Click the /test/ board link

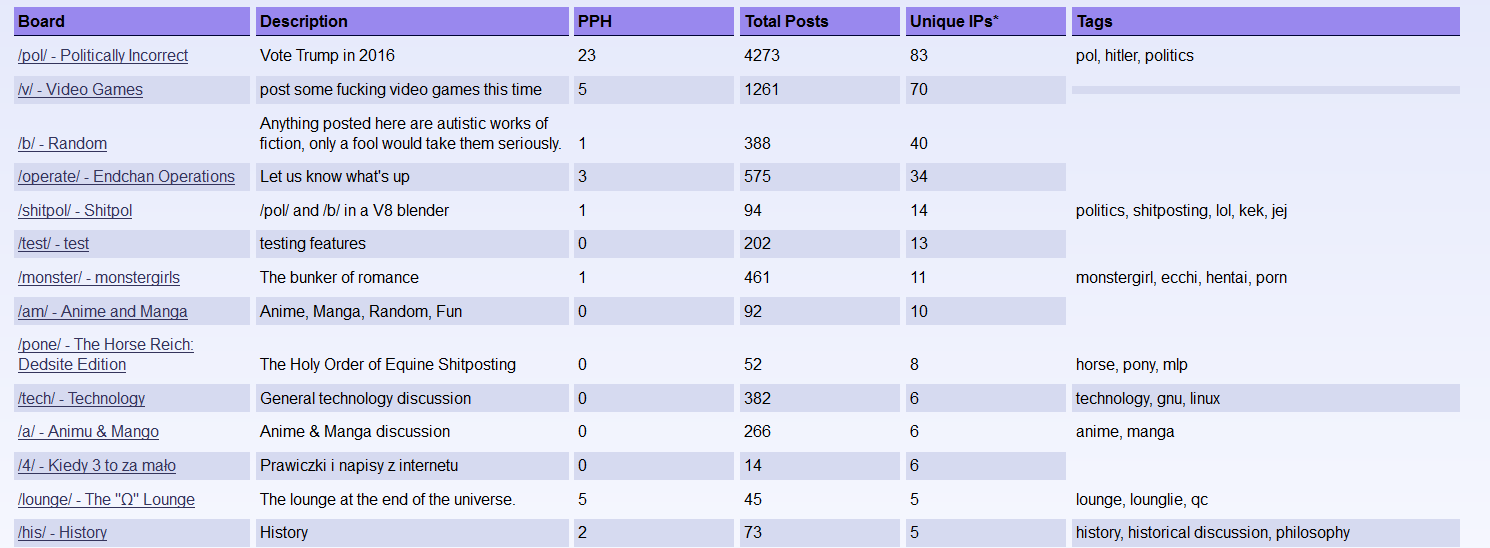click(53, 244)
